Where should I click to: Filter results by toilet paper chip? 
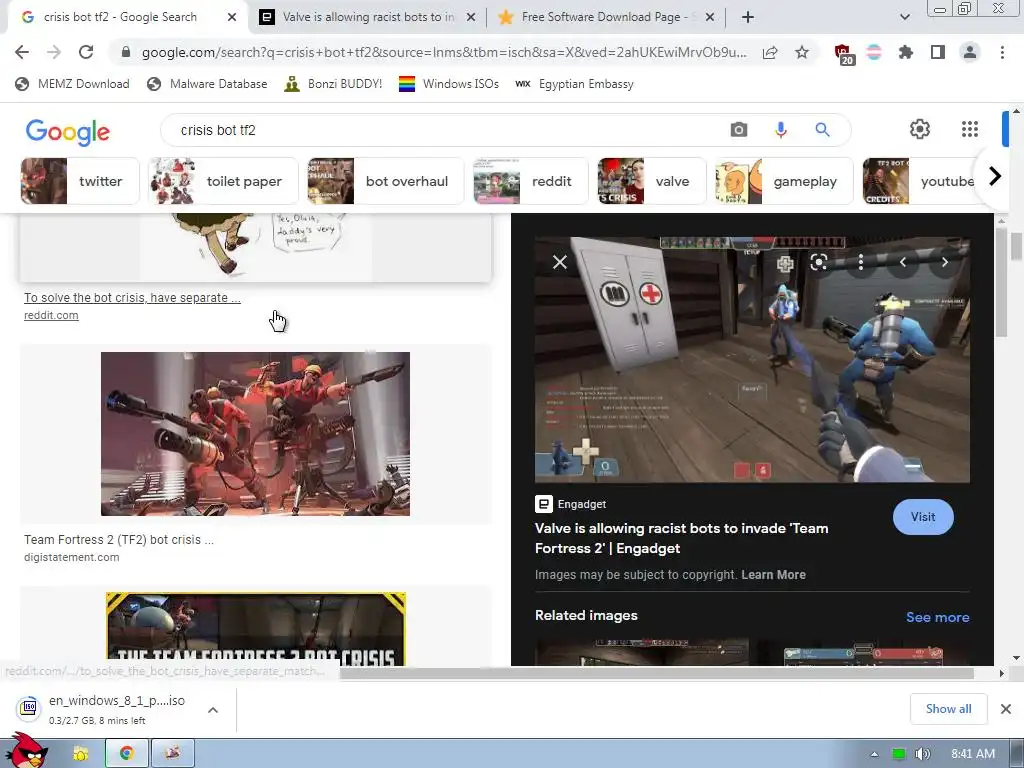(x=223, y=181)
